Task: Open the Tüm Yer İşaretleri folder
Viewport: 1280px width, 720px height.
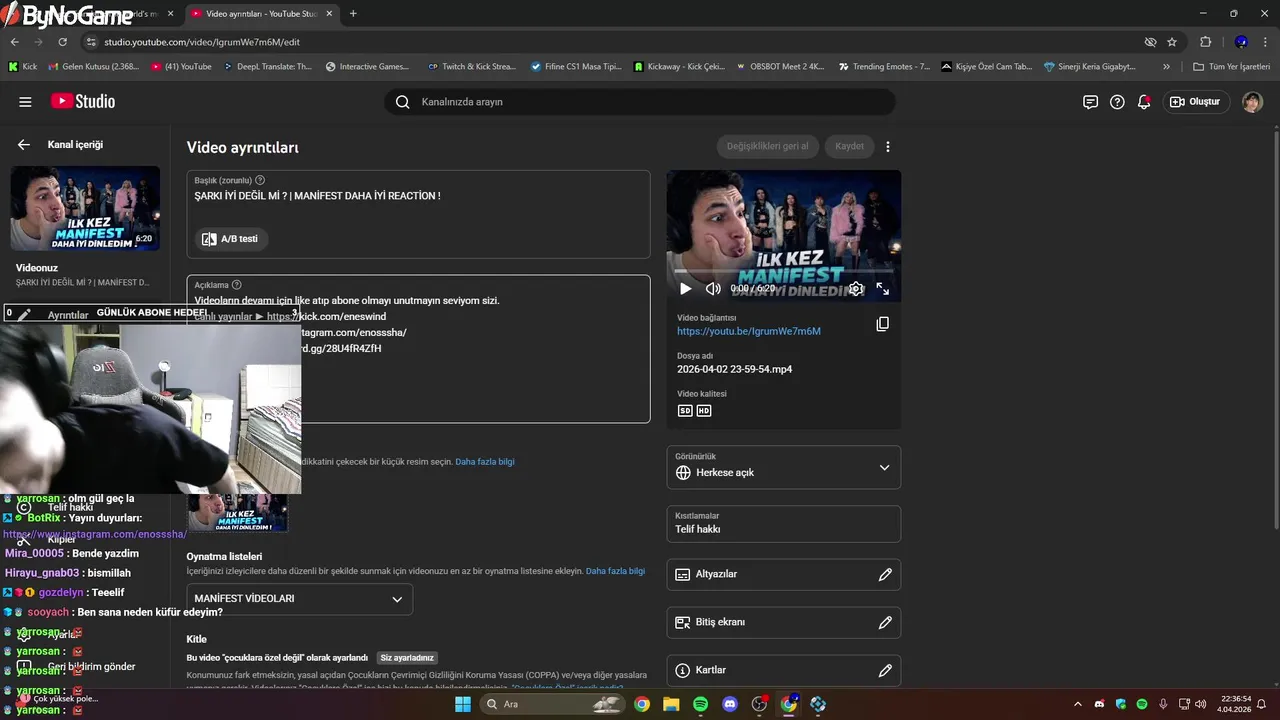Action: [x=1231, y=67]
